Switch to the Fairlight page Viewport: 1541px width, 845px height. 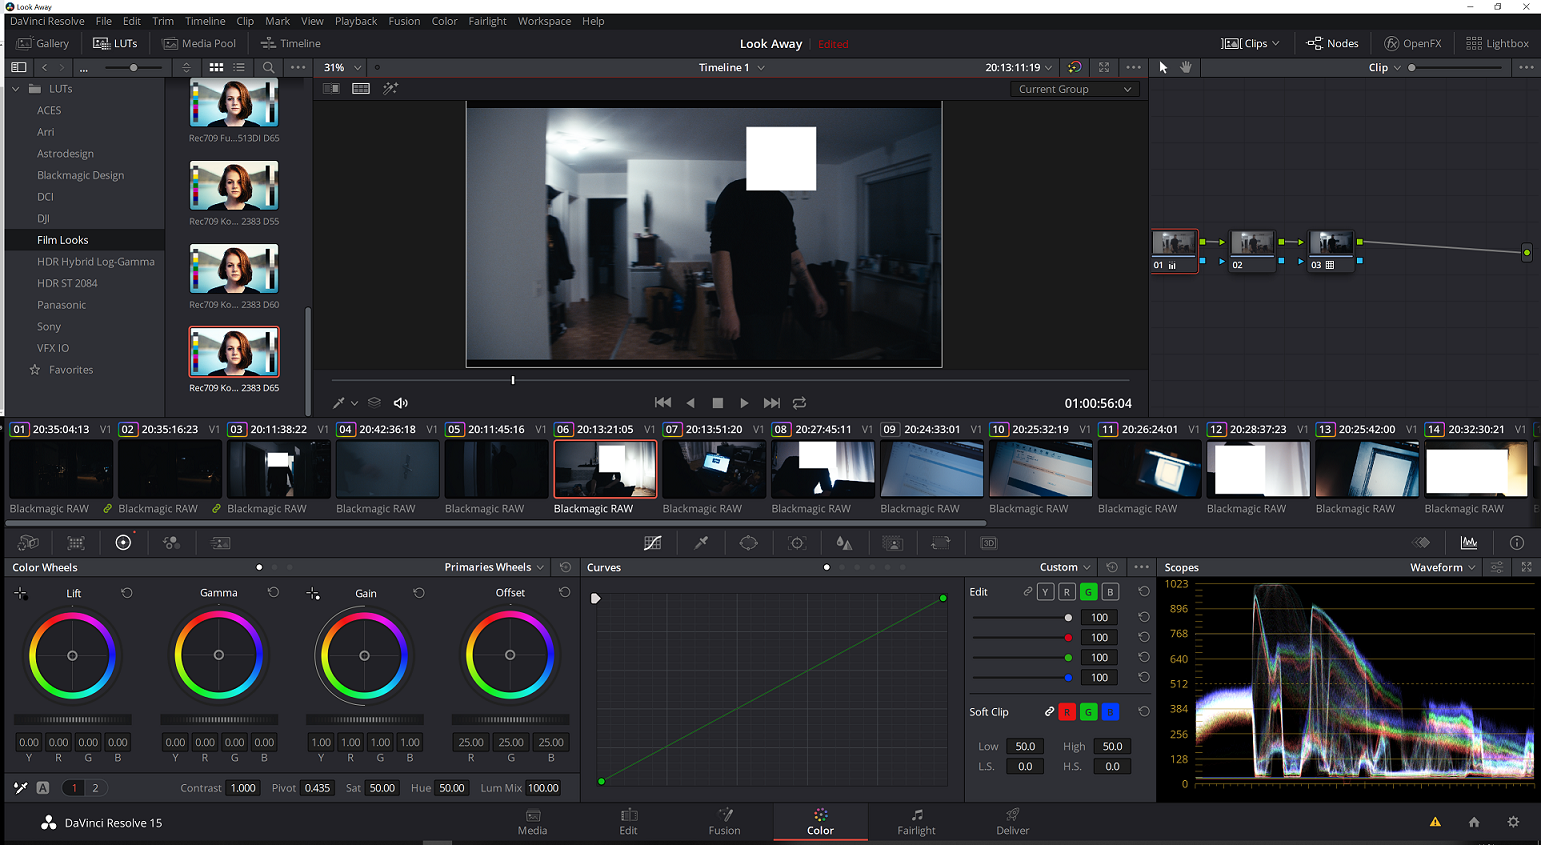(x=916, y=821)
